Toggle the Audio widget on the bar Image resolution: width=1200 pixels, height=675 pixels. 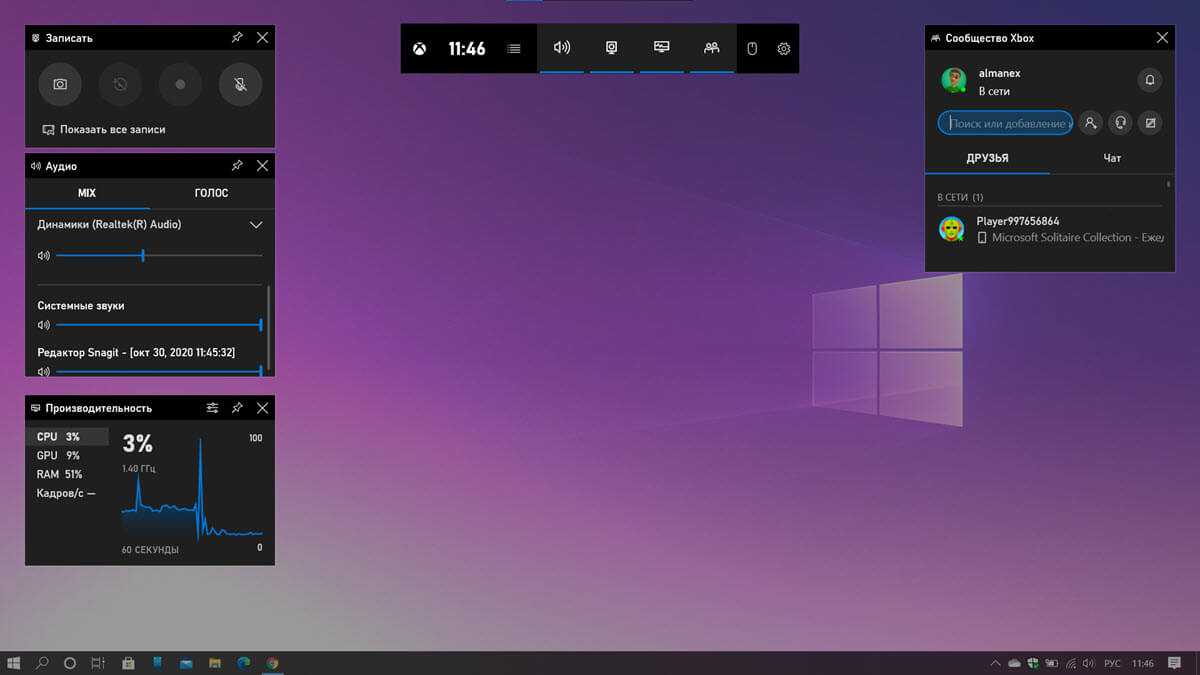(562, 48)
